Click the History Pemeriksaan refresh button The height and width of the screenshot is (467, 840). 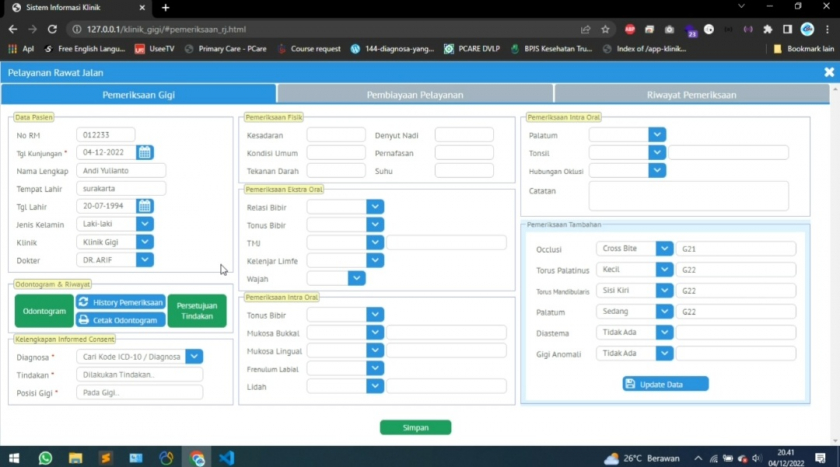click(x=120, y=302)
